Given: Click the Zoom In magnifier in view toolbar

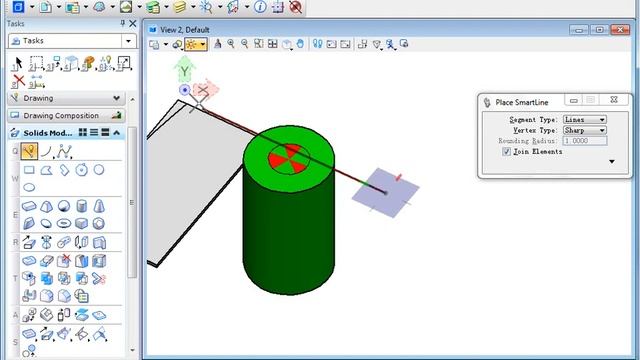Looking at the screenshot, I should point(231,44).
